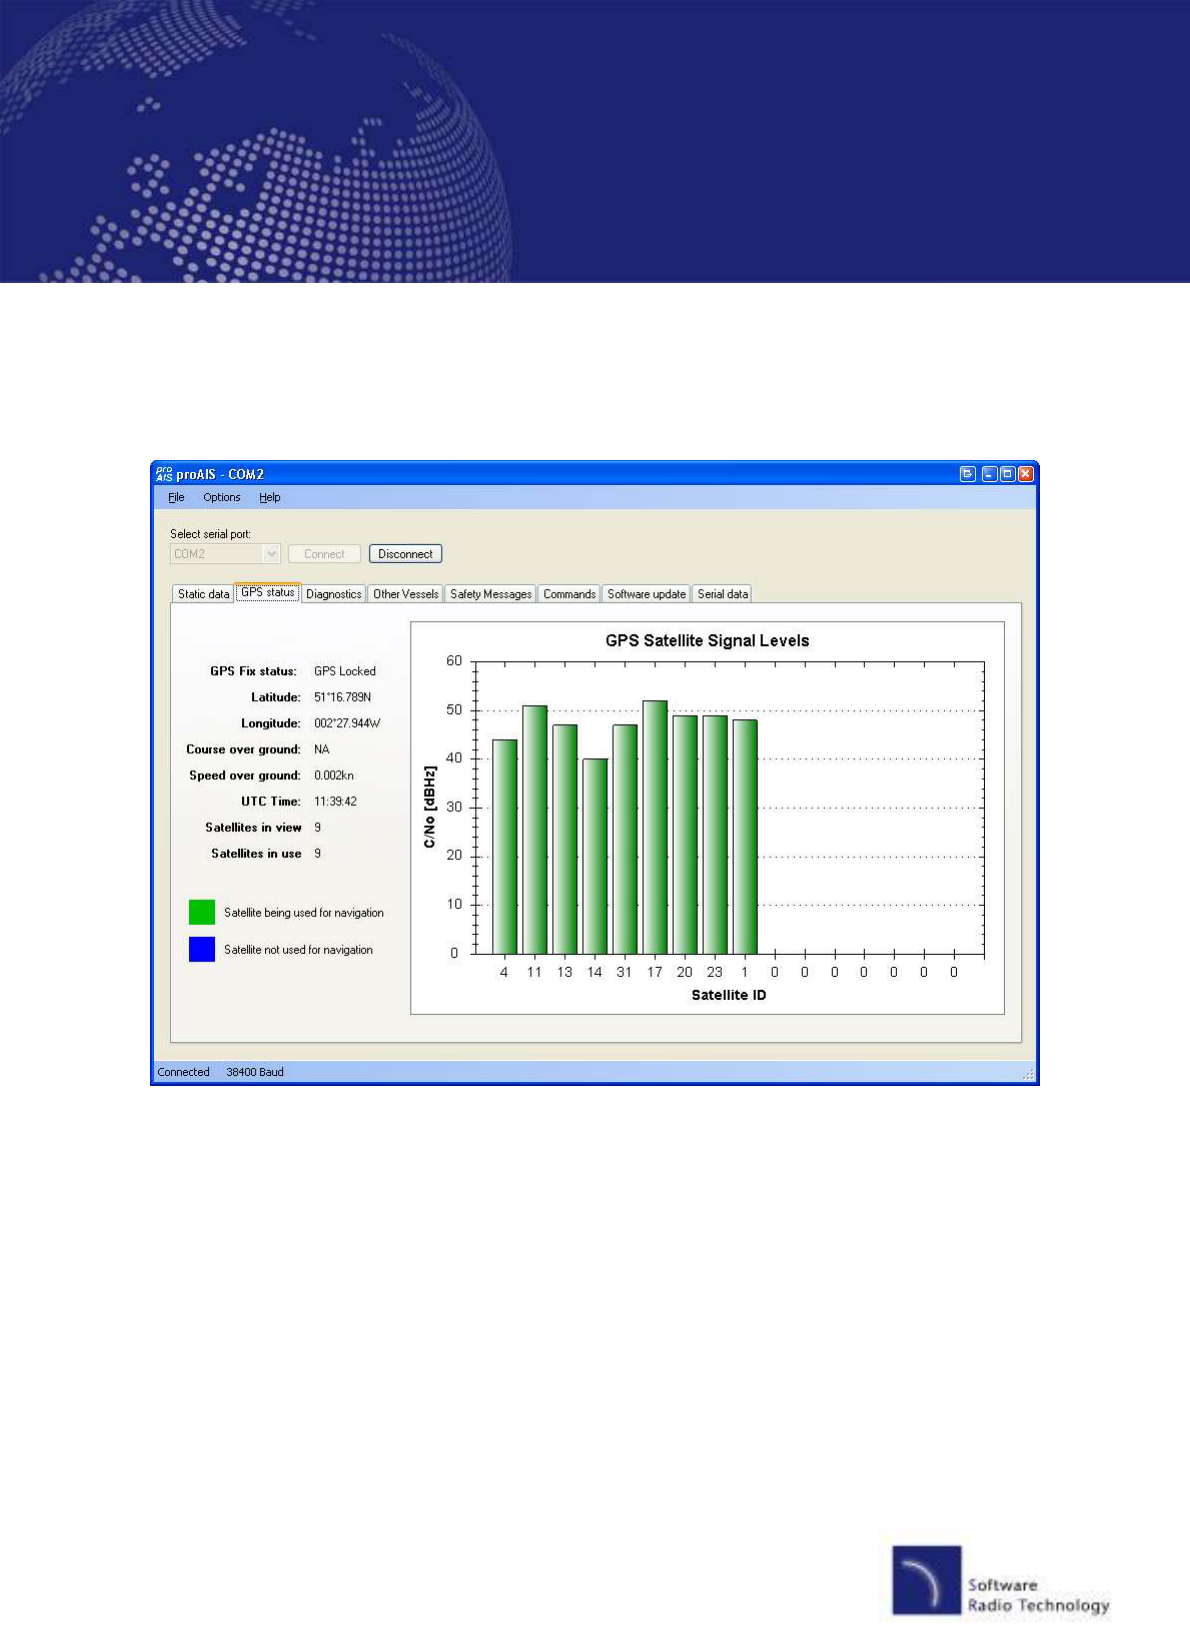Switch to the Static data tab
1190x1632 pixels.
(203, 594)
